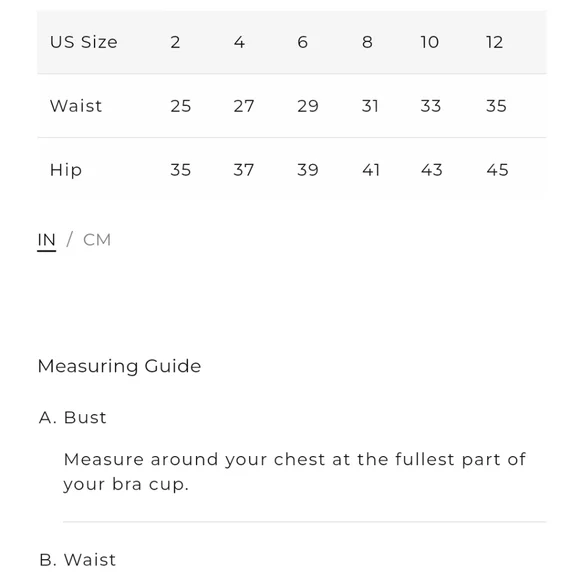The image size is (580, 579).
Task: Click the US Size header label
Action: tap(84, 42)
